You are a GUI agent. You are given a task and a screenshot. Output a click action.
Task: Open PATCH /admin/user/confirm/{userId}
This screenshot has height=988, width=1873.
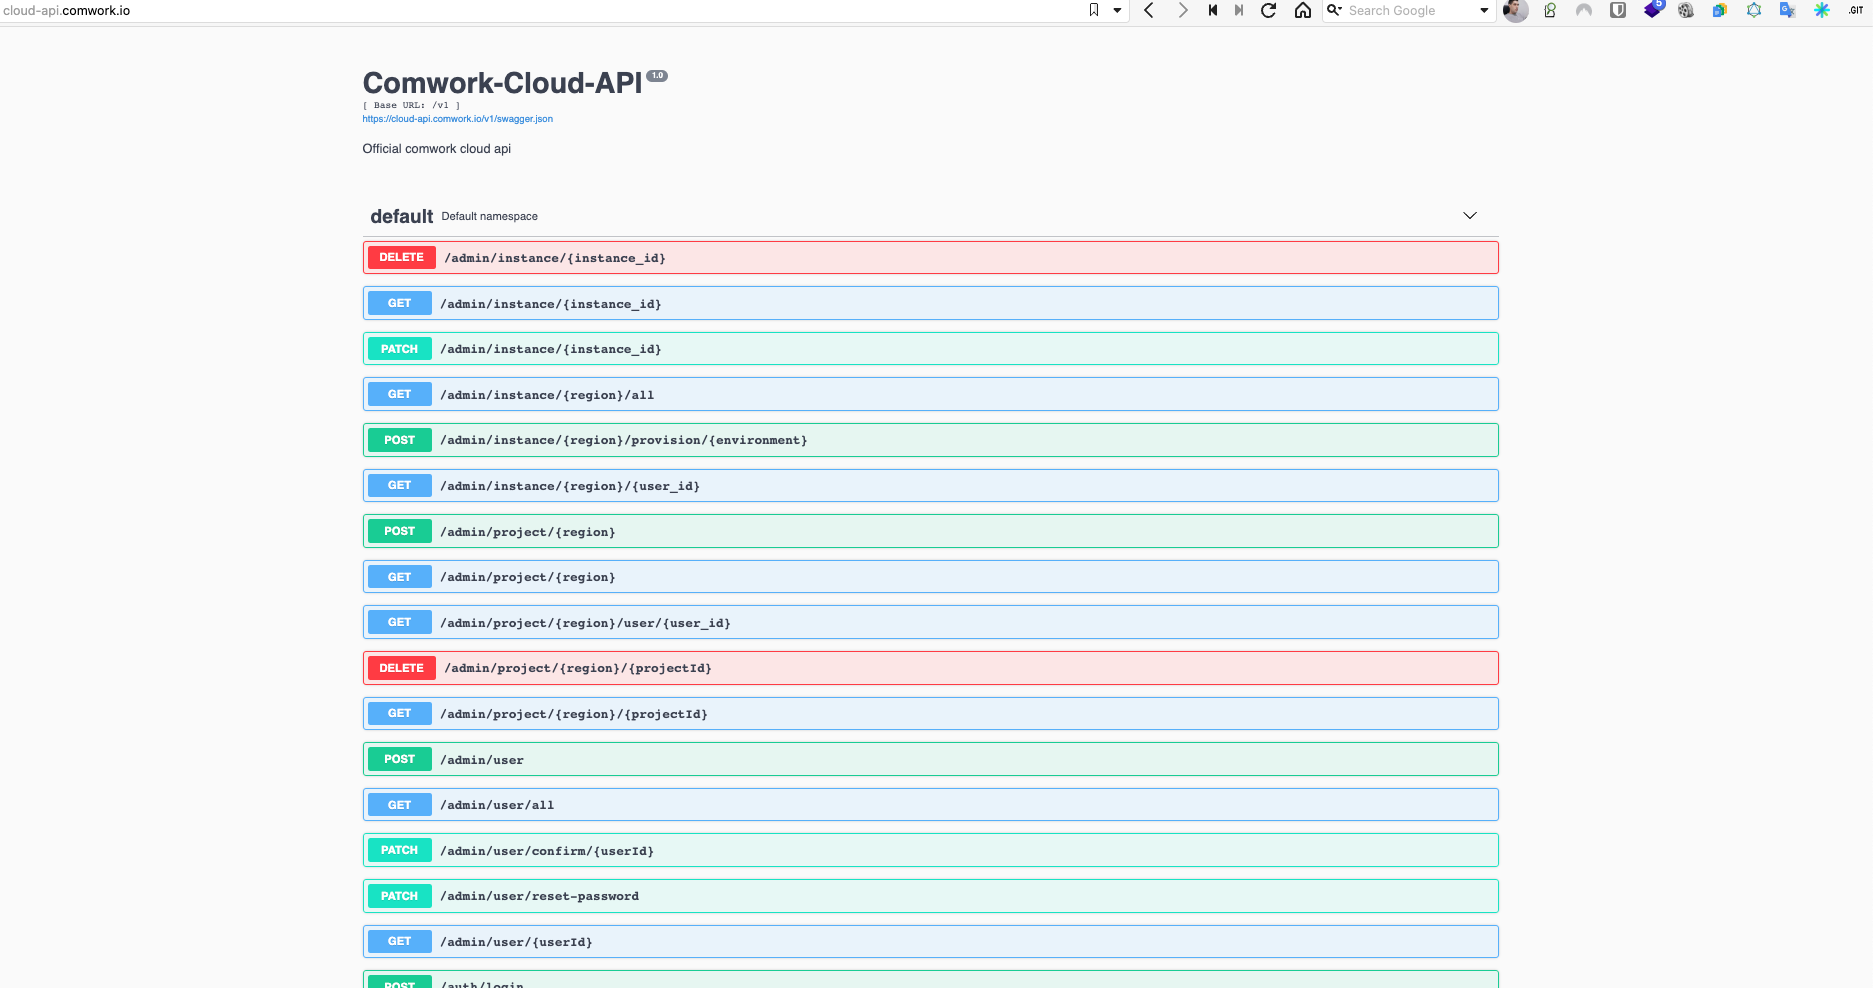click(930, 850)
